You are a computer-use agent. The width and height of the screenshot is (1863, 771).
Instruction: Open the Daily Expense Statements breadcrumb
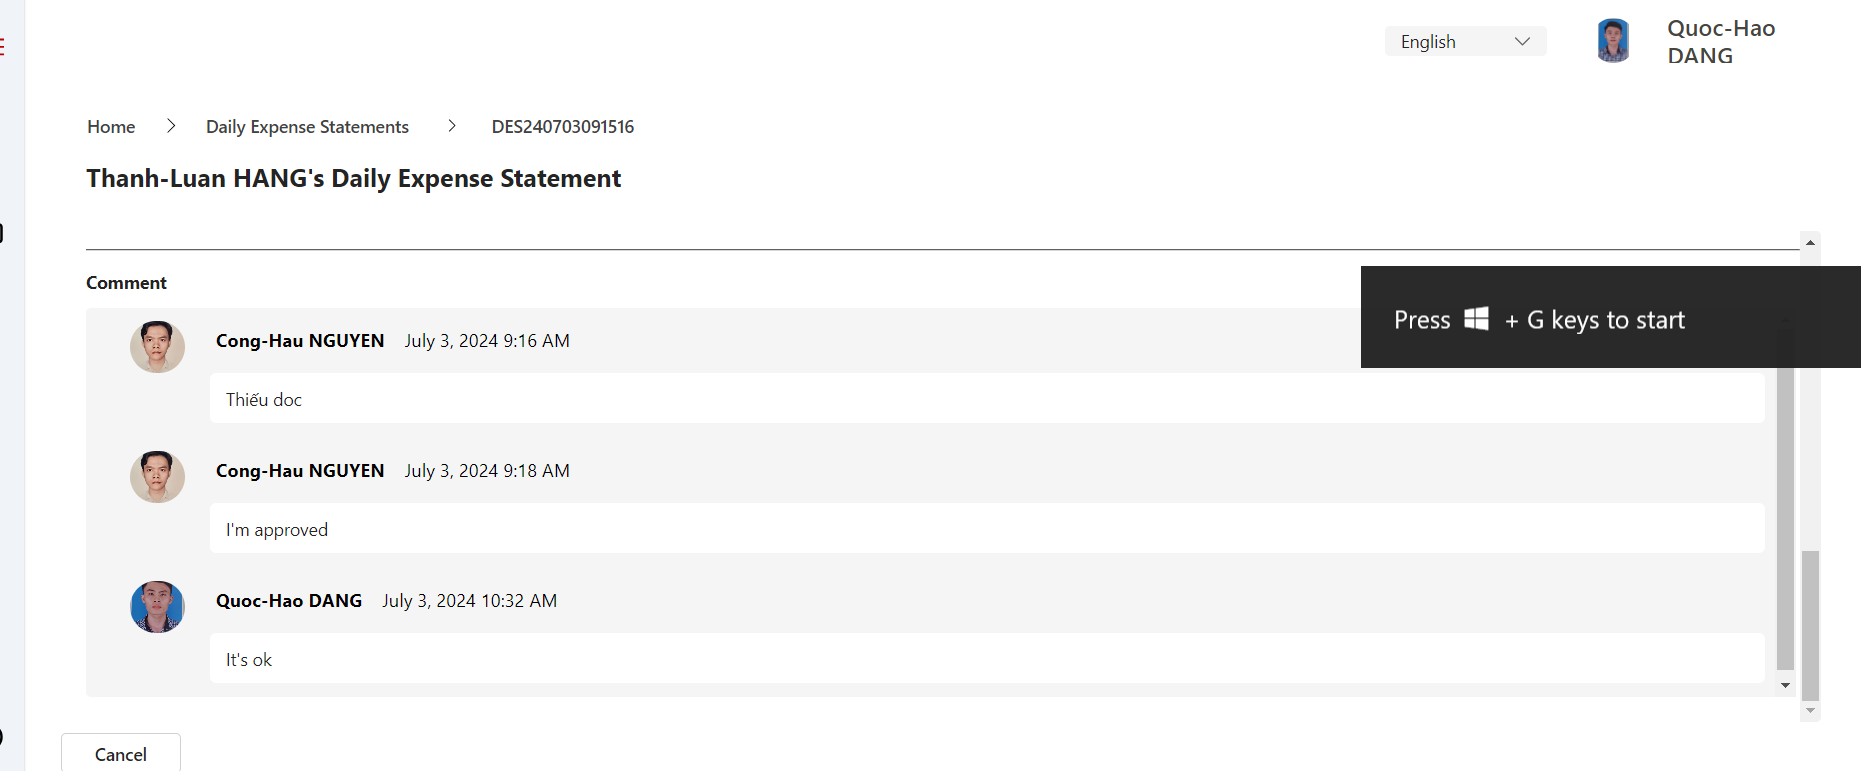307,127
